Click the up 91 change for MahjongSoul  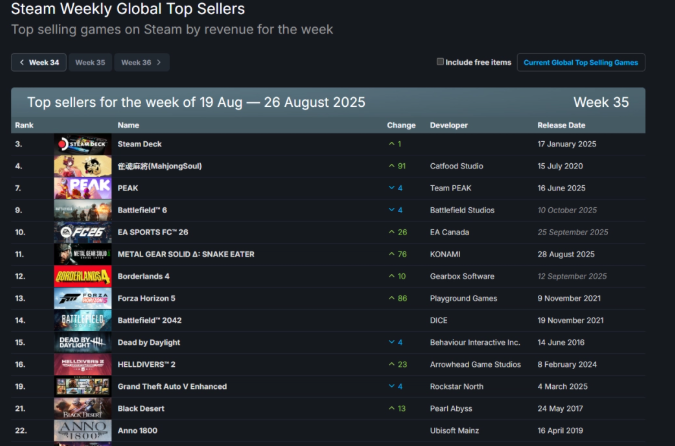[x=397, y=166]
